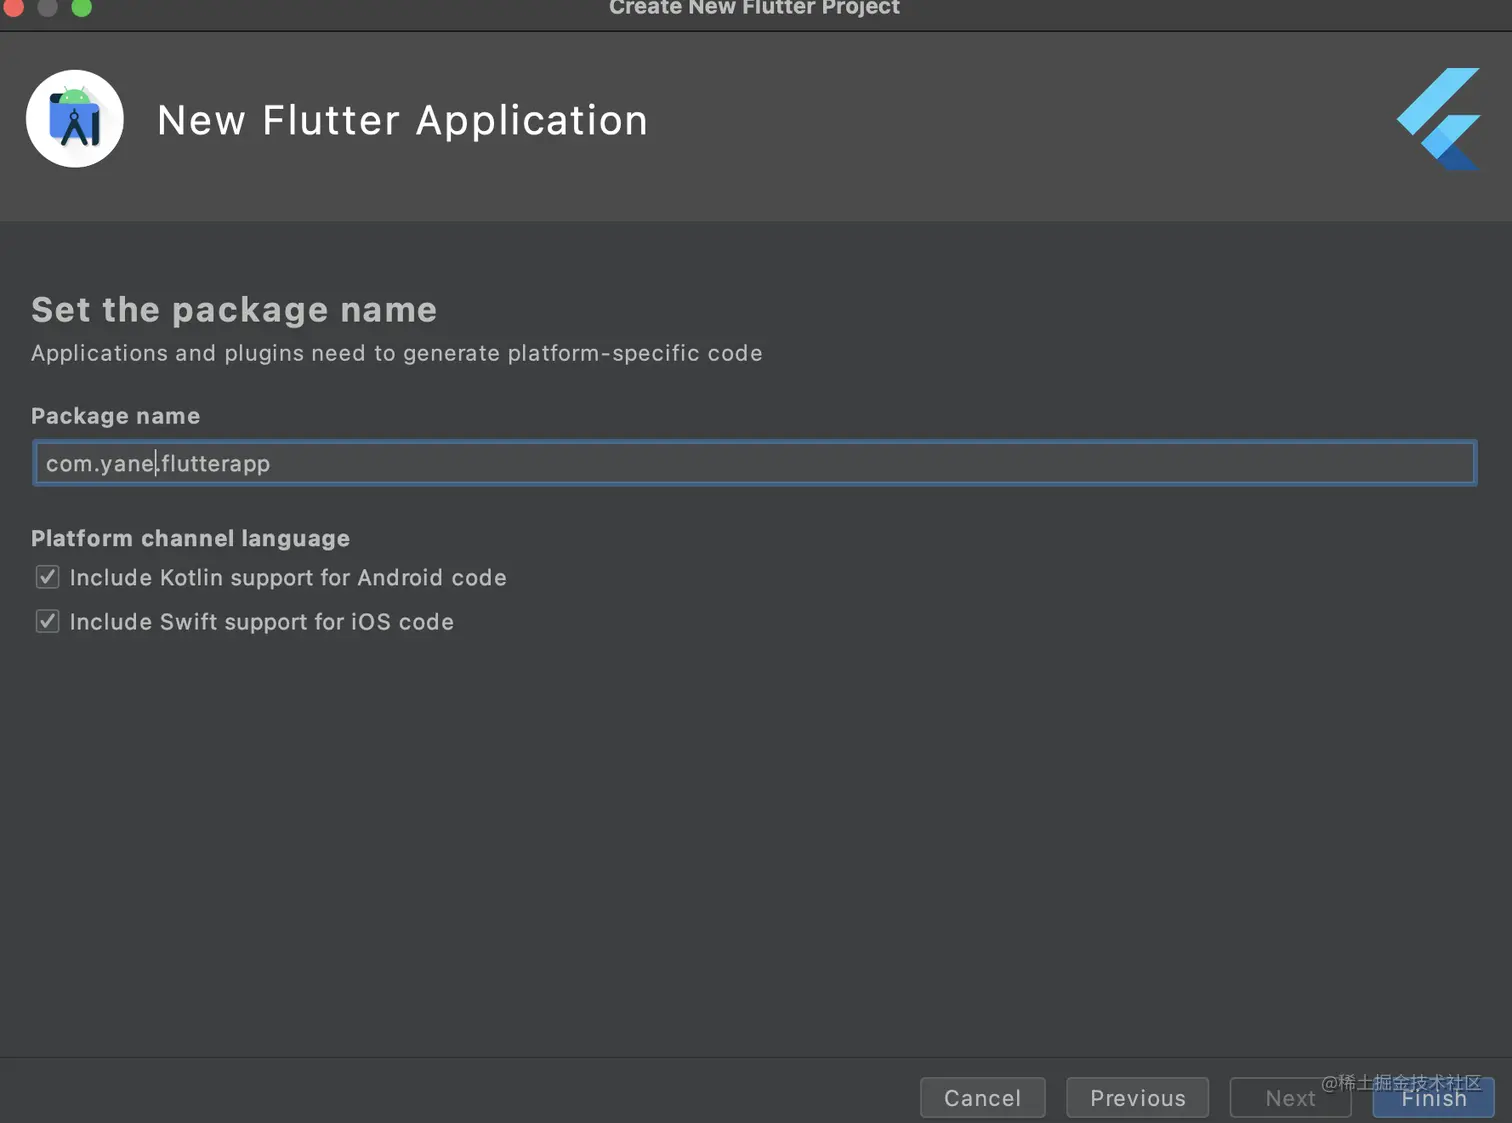Screen dimensions: 1512x1123
Task: Uncheck the Swift support checkbox
Action: click(x=47, y=621)
